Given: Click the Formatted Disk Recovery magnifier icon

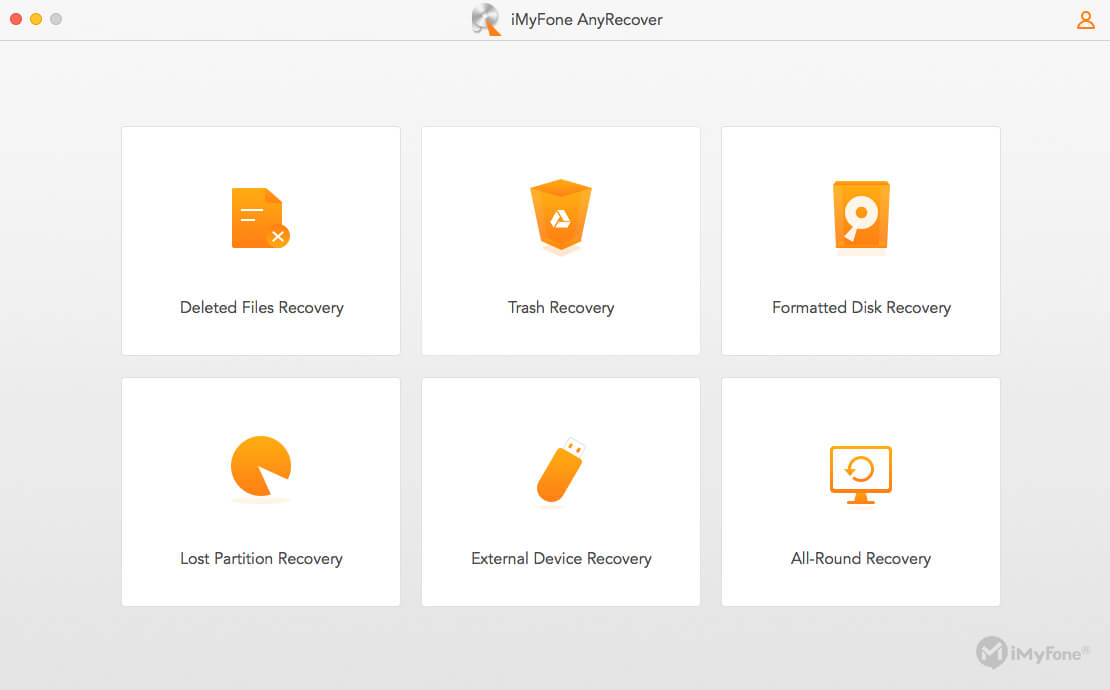Looking at the screenshot, I should click(x=860, y=216).
